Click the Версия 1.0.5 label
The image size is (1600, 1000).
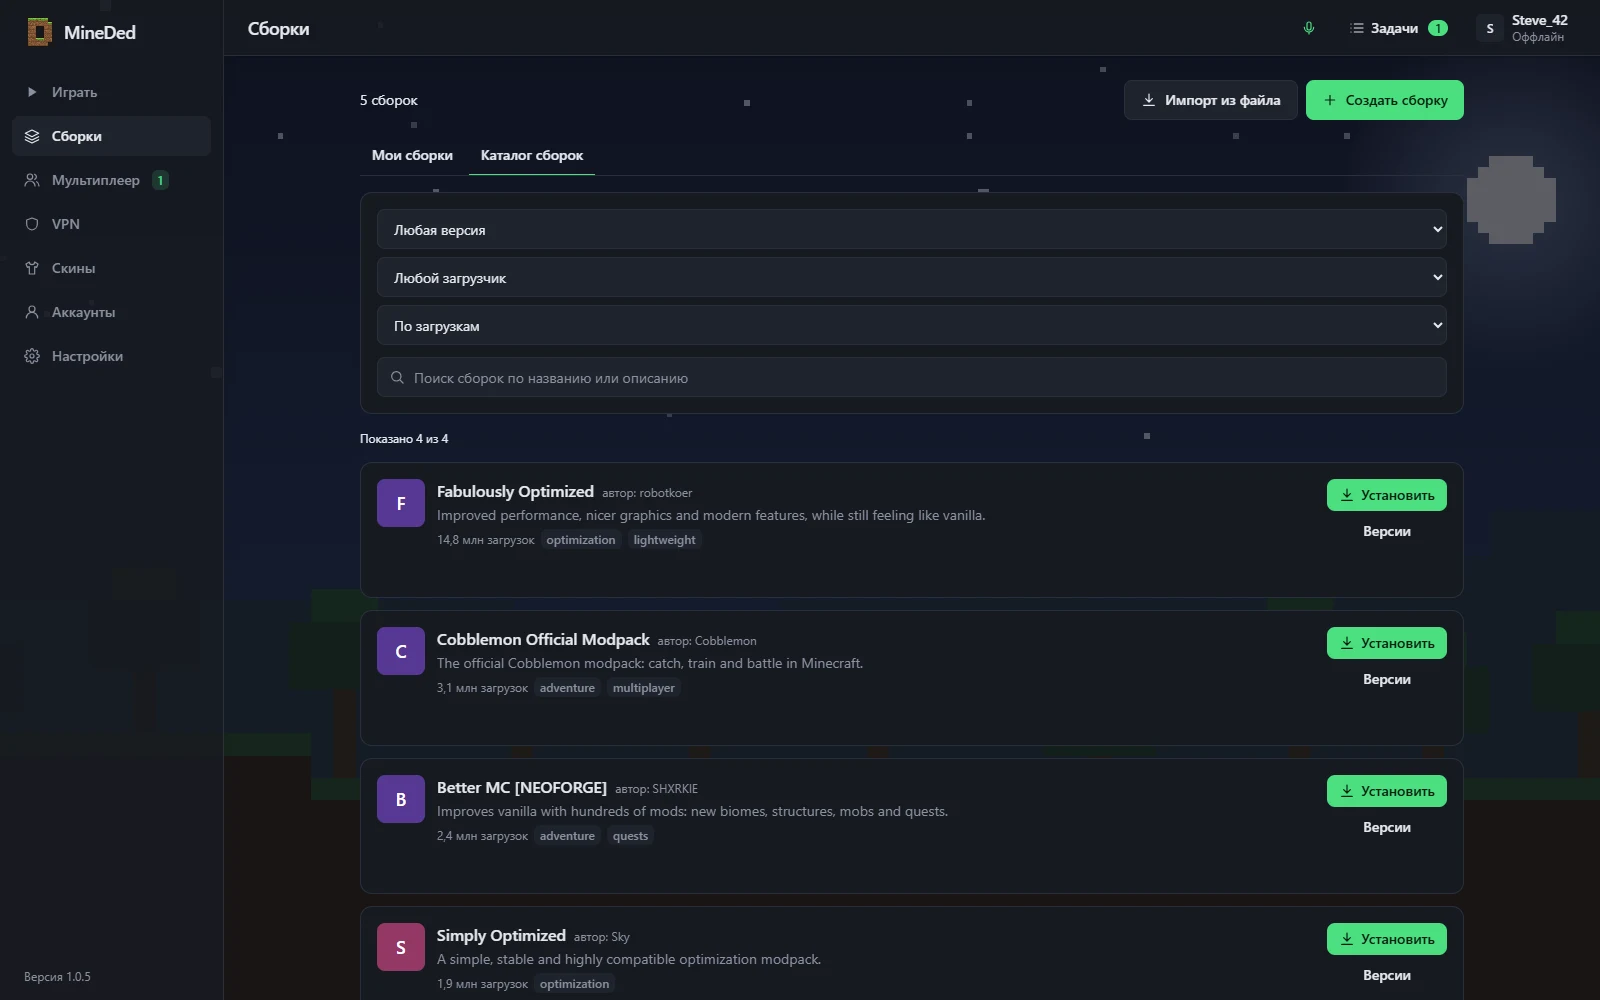click(x=57, y=977)
